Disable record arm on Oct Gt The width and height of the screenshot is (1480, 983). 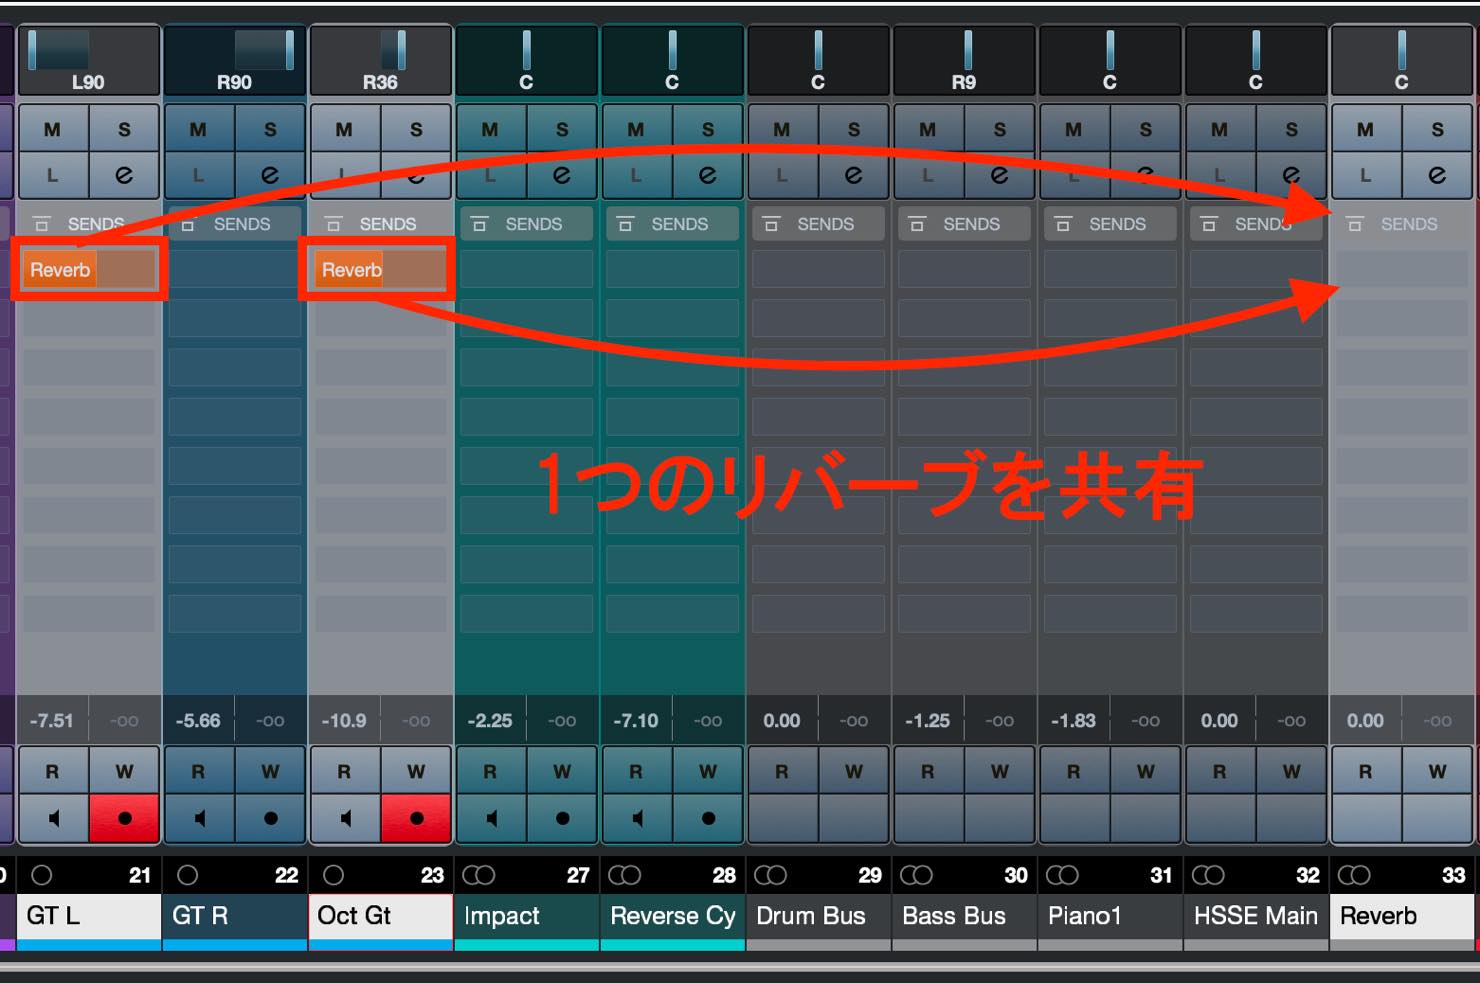[x=416, y=818]
